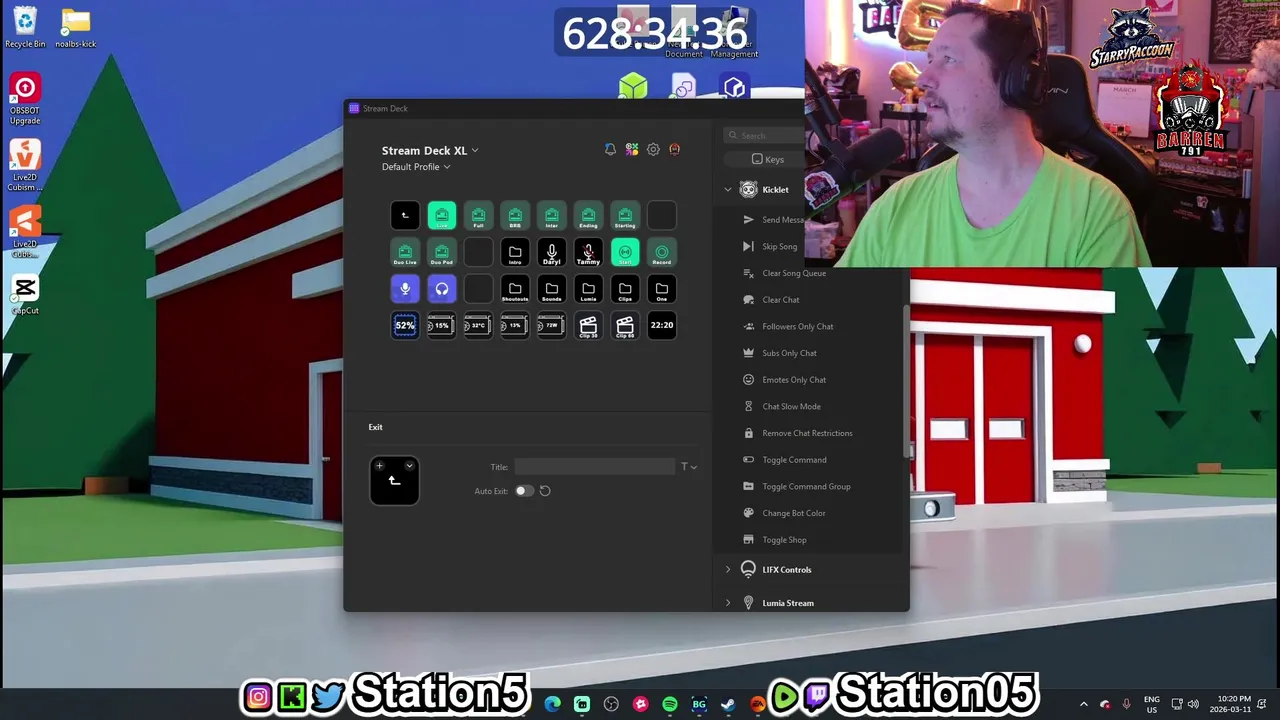Image resolution: width=1280 pixels, height=720 pixels.
Task: Select the Duo Pod scene key
Action: click(441, 252)
